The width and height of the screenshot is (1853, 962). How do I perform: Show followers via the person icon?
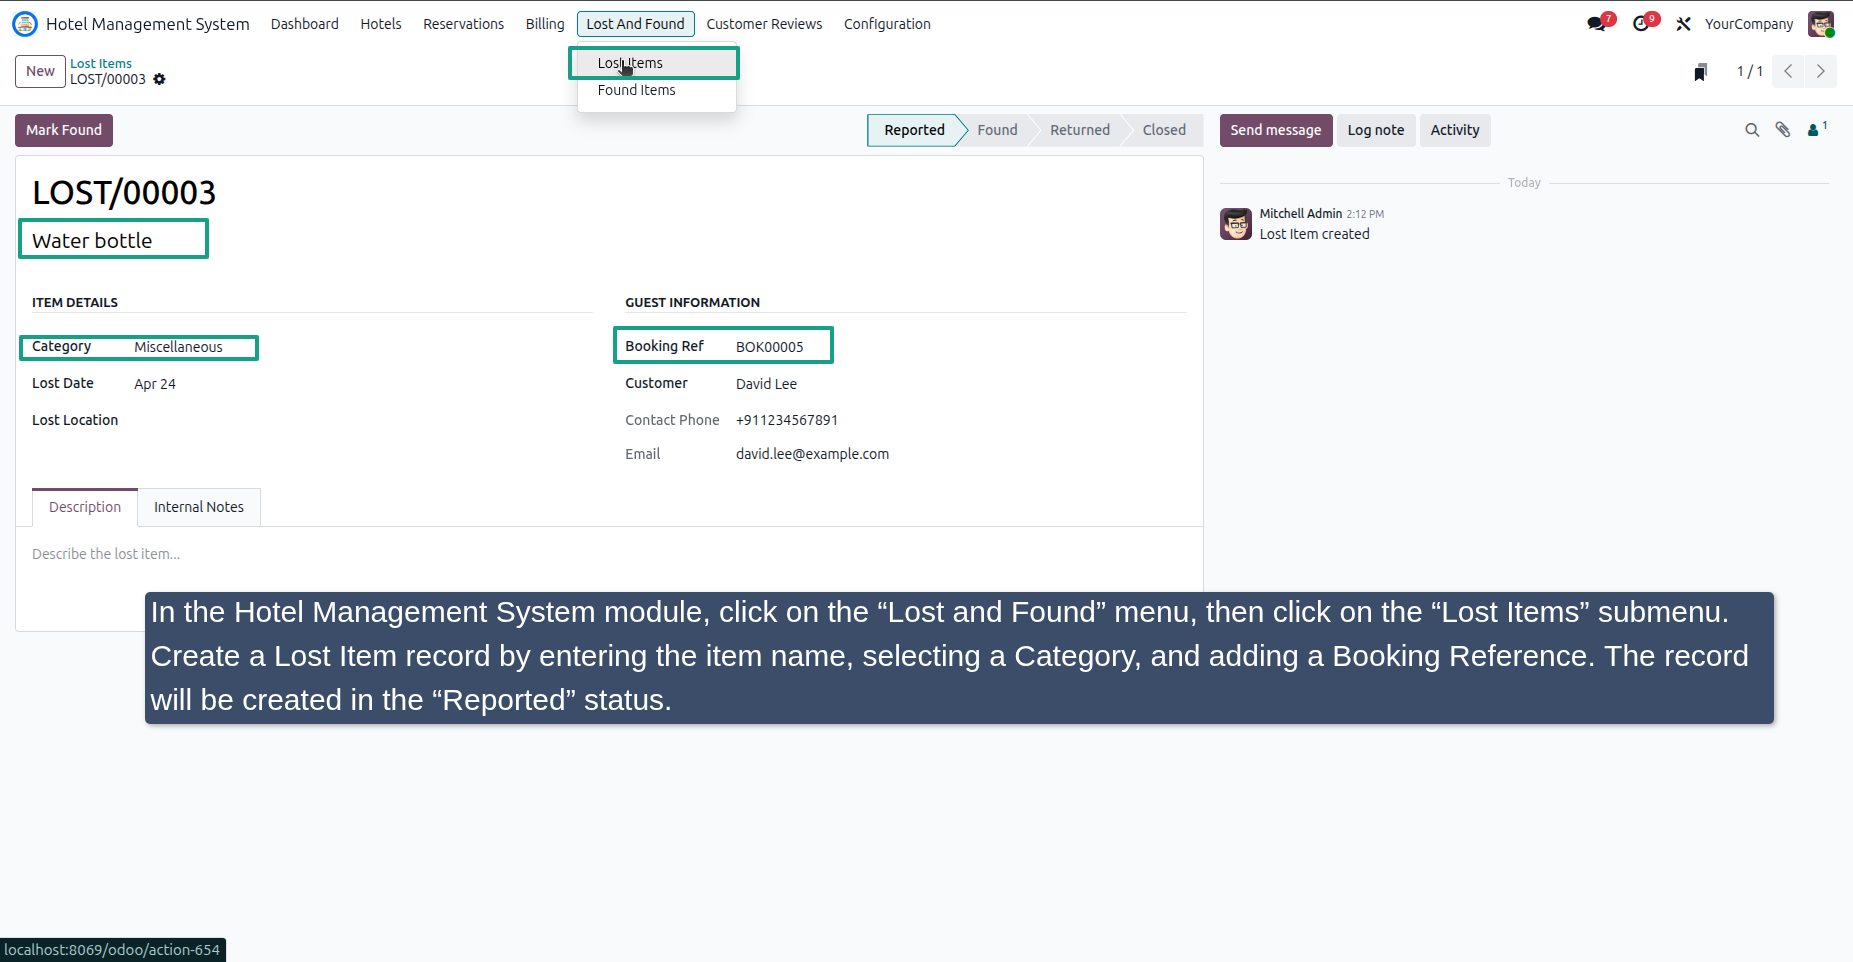pyautogui.click(x=1817, y=130)
